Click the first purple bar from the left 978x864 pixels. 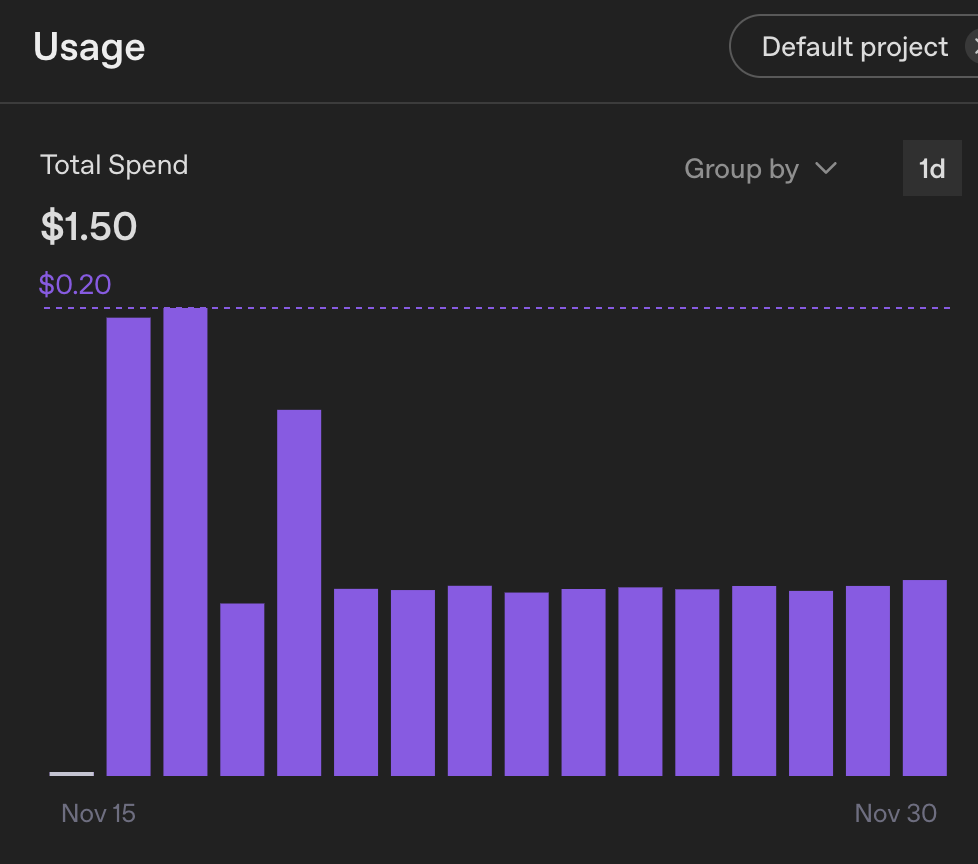click(x=128, y=545)
